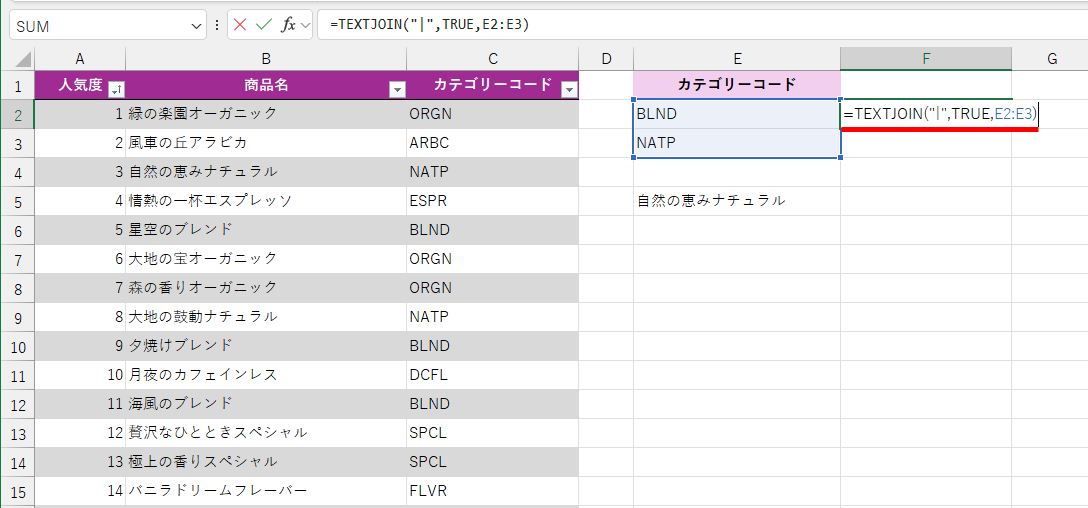Click cell containing 情熱の一杯エスプレッソ
The height and width of the screenshot is (508, 1088).
(266, 201)
